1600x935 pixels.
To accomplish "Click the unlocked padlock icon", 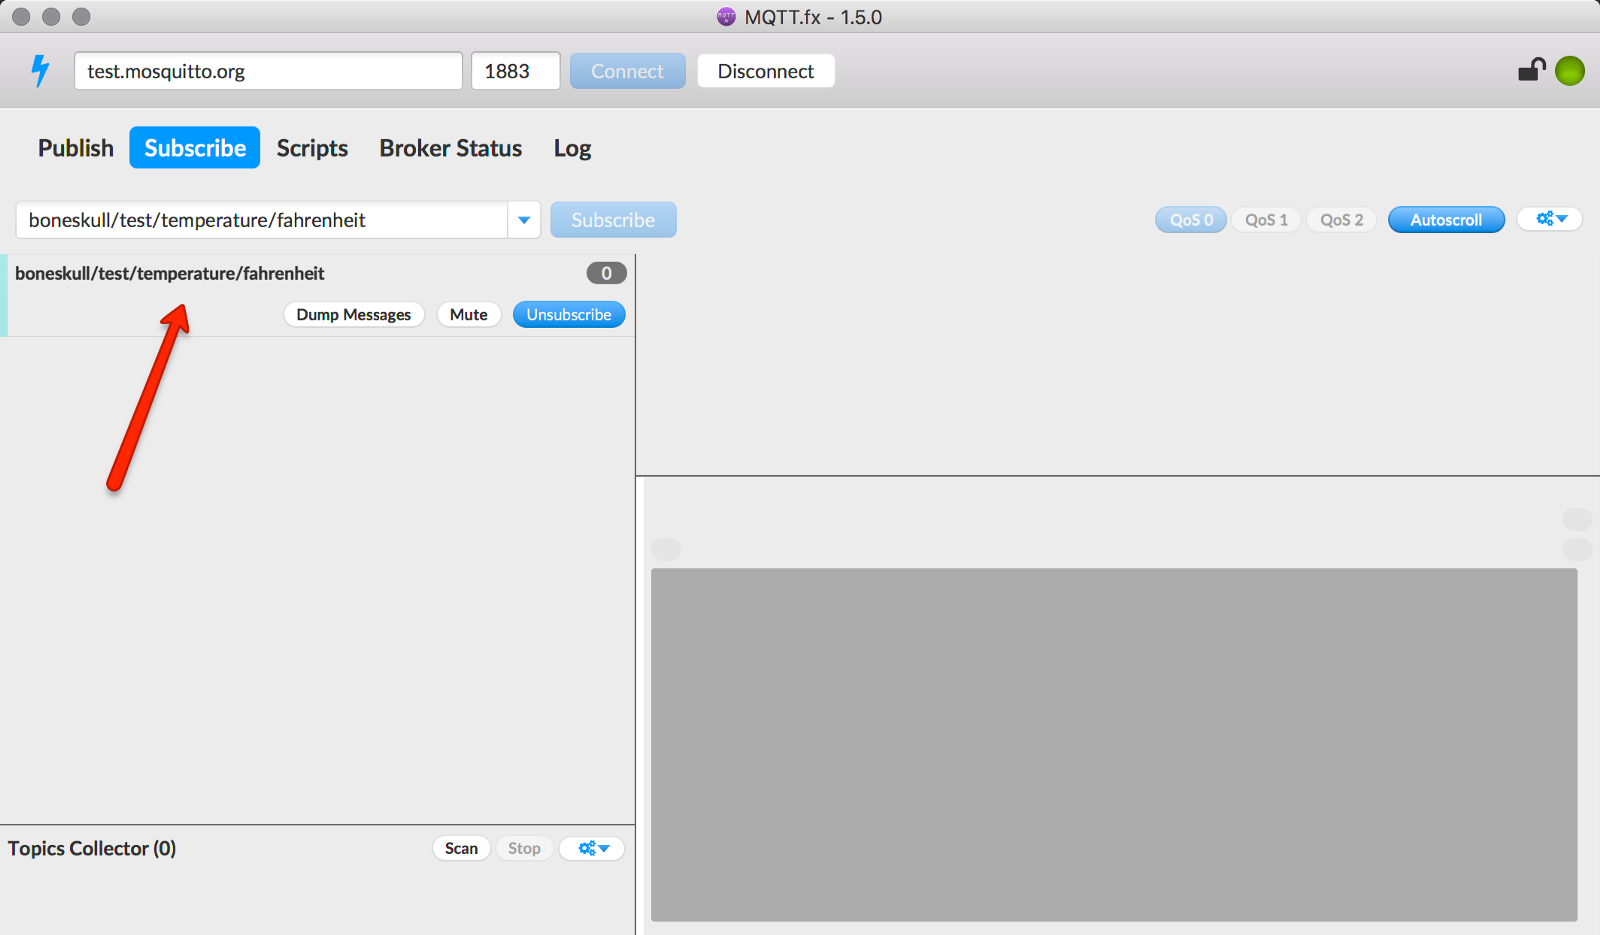I will (1532, 70).
